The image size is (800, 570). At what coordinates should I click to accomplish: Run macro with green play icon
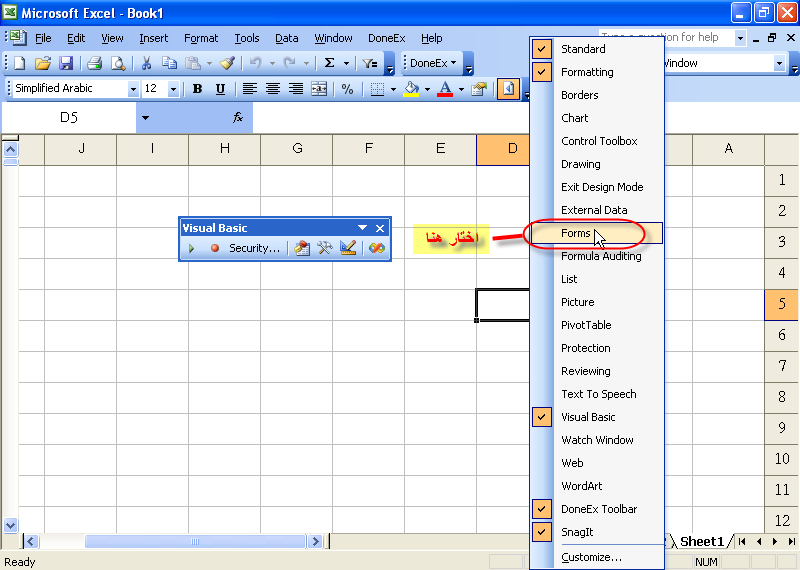(x=191, y=249)
